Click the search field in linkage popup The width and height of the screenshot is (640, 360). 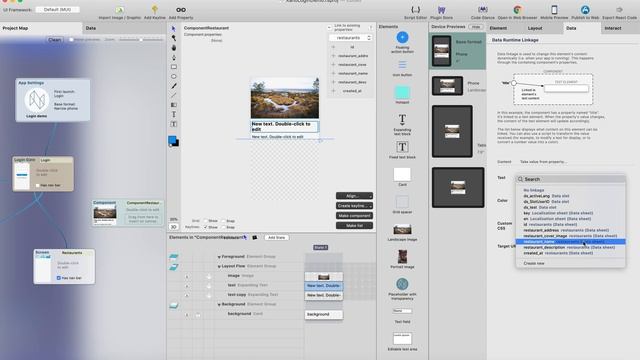pos(570,179)
